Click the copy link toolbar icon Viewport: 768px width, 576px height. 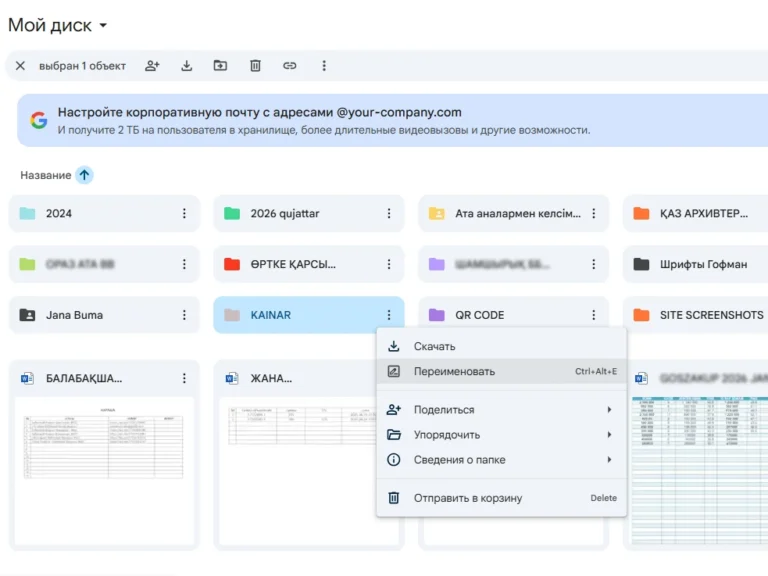(x=289, y=66)
